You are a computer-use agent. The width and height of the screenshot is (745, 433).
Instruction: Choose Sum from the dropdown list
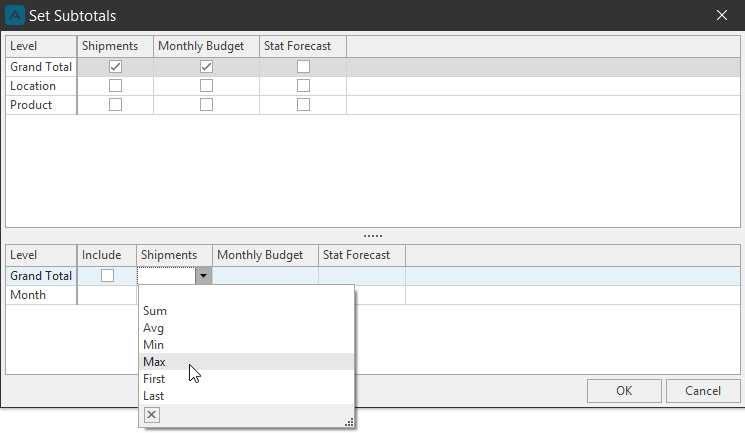(247, 311)
